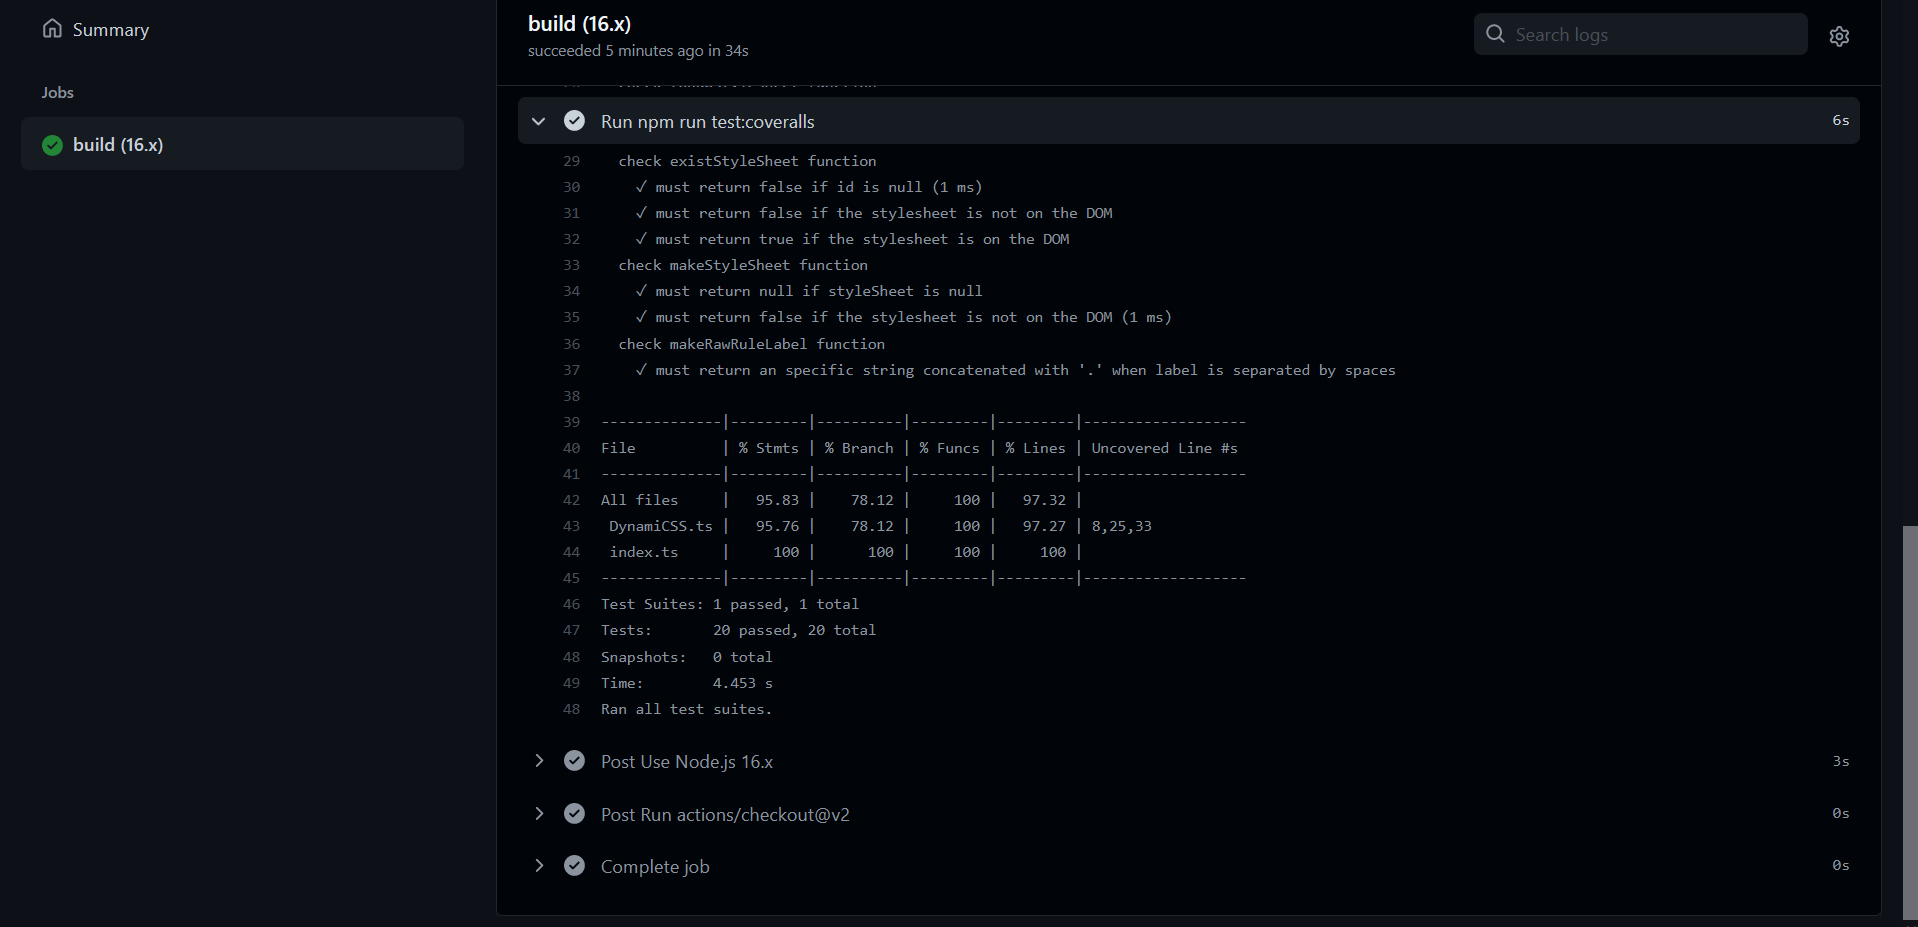Open the Summary page link
Viewport: 1918px width, 927px height.
[x=110, y=30]
